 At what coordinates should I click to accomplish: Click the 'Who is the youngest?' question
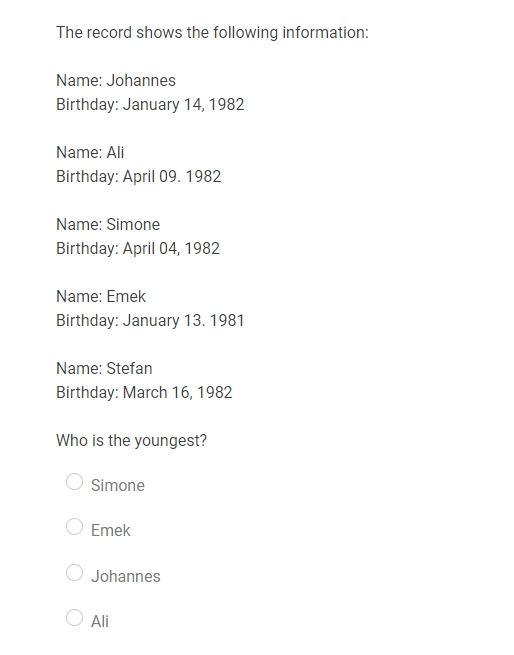click(x=132, y=441)
